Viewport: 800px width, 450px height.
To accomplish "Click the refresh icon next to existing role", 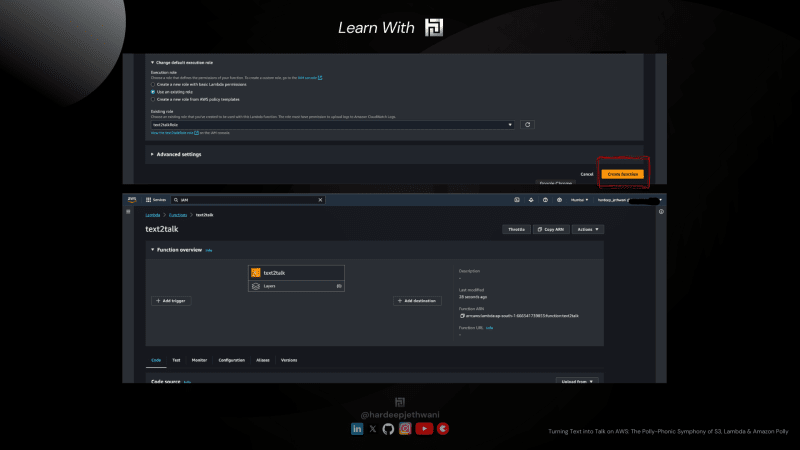I will pyautogui.click(x=528, y=124).
